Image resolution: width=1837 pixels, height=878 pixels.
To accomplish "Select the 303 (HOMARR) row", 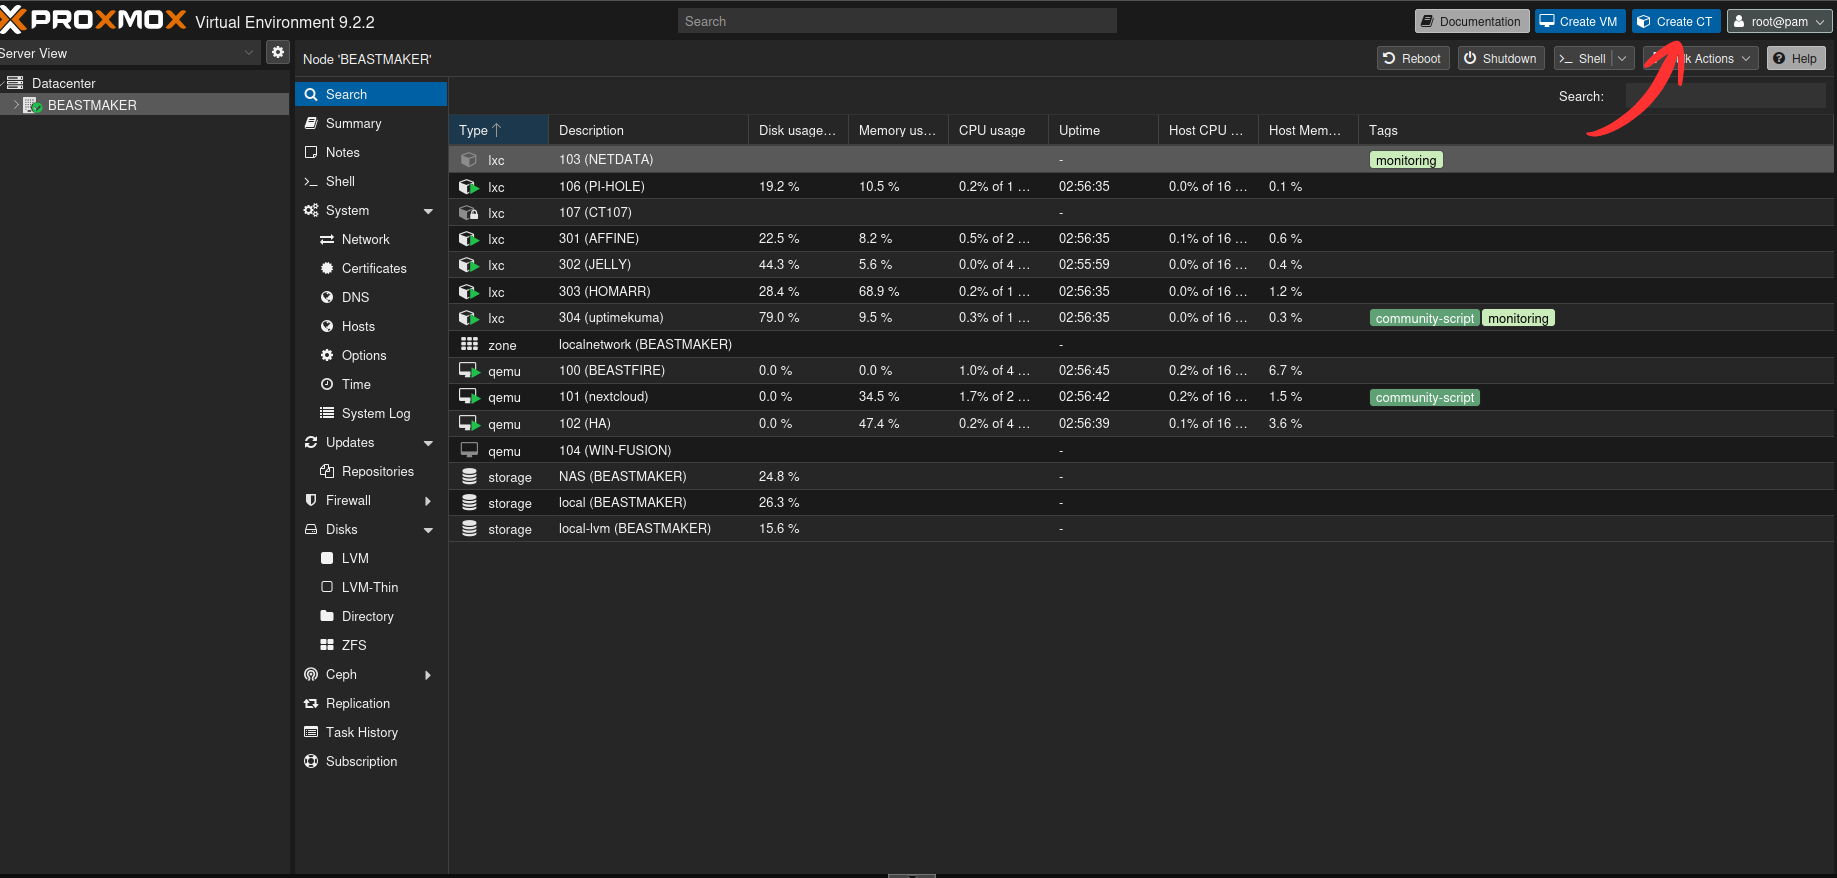I will coord(1141,292).
